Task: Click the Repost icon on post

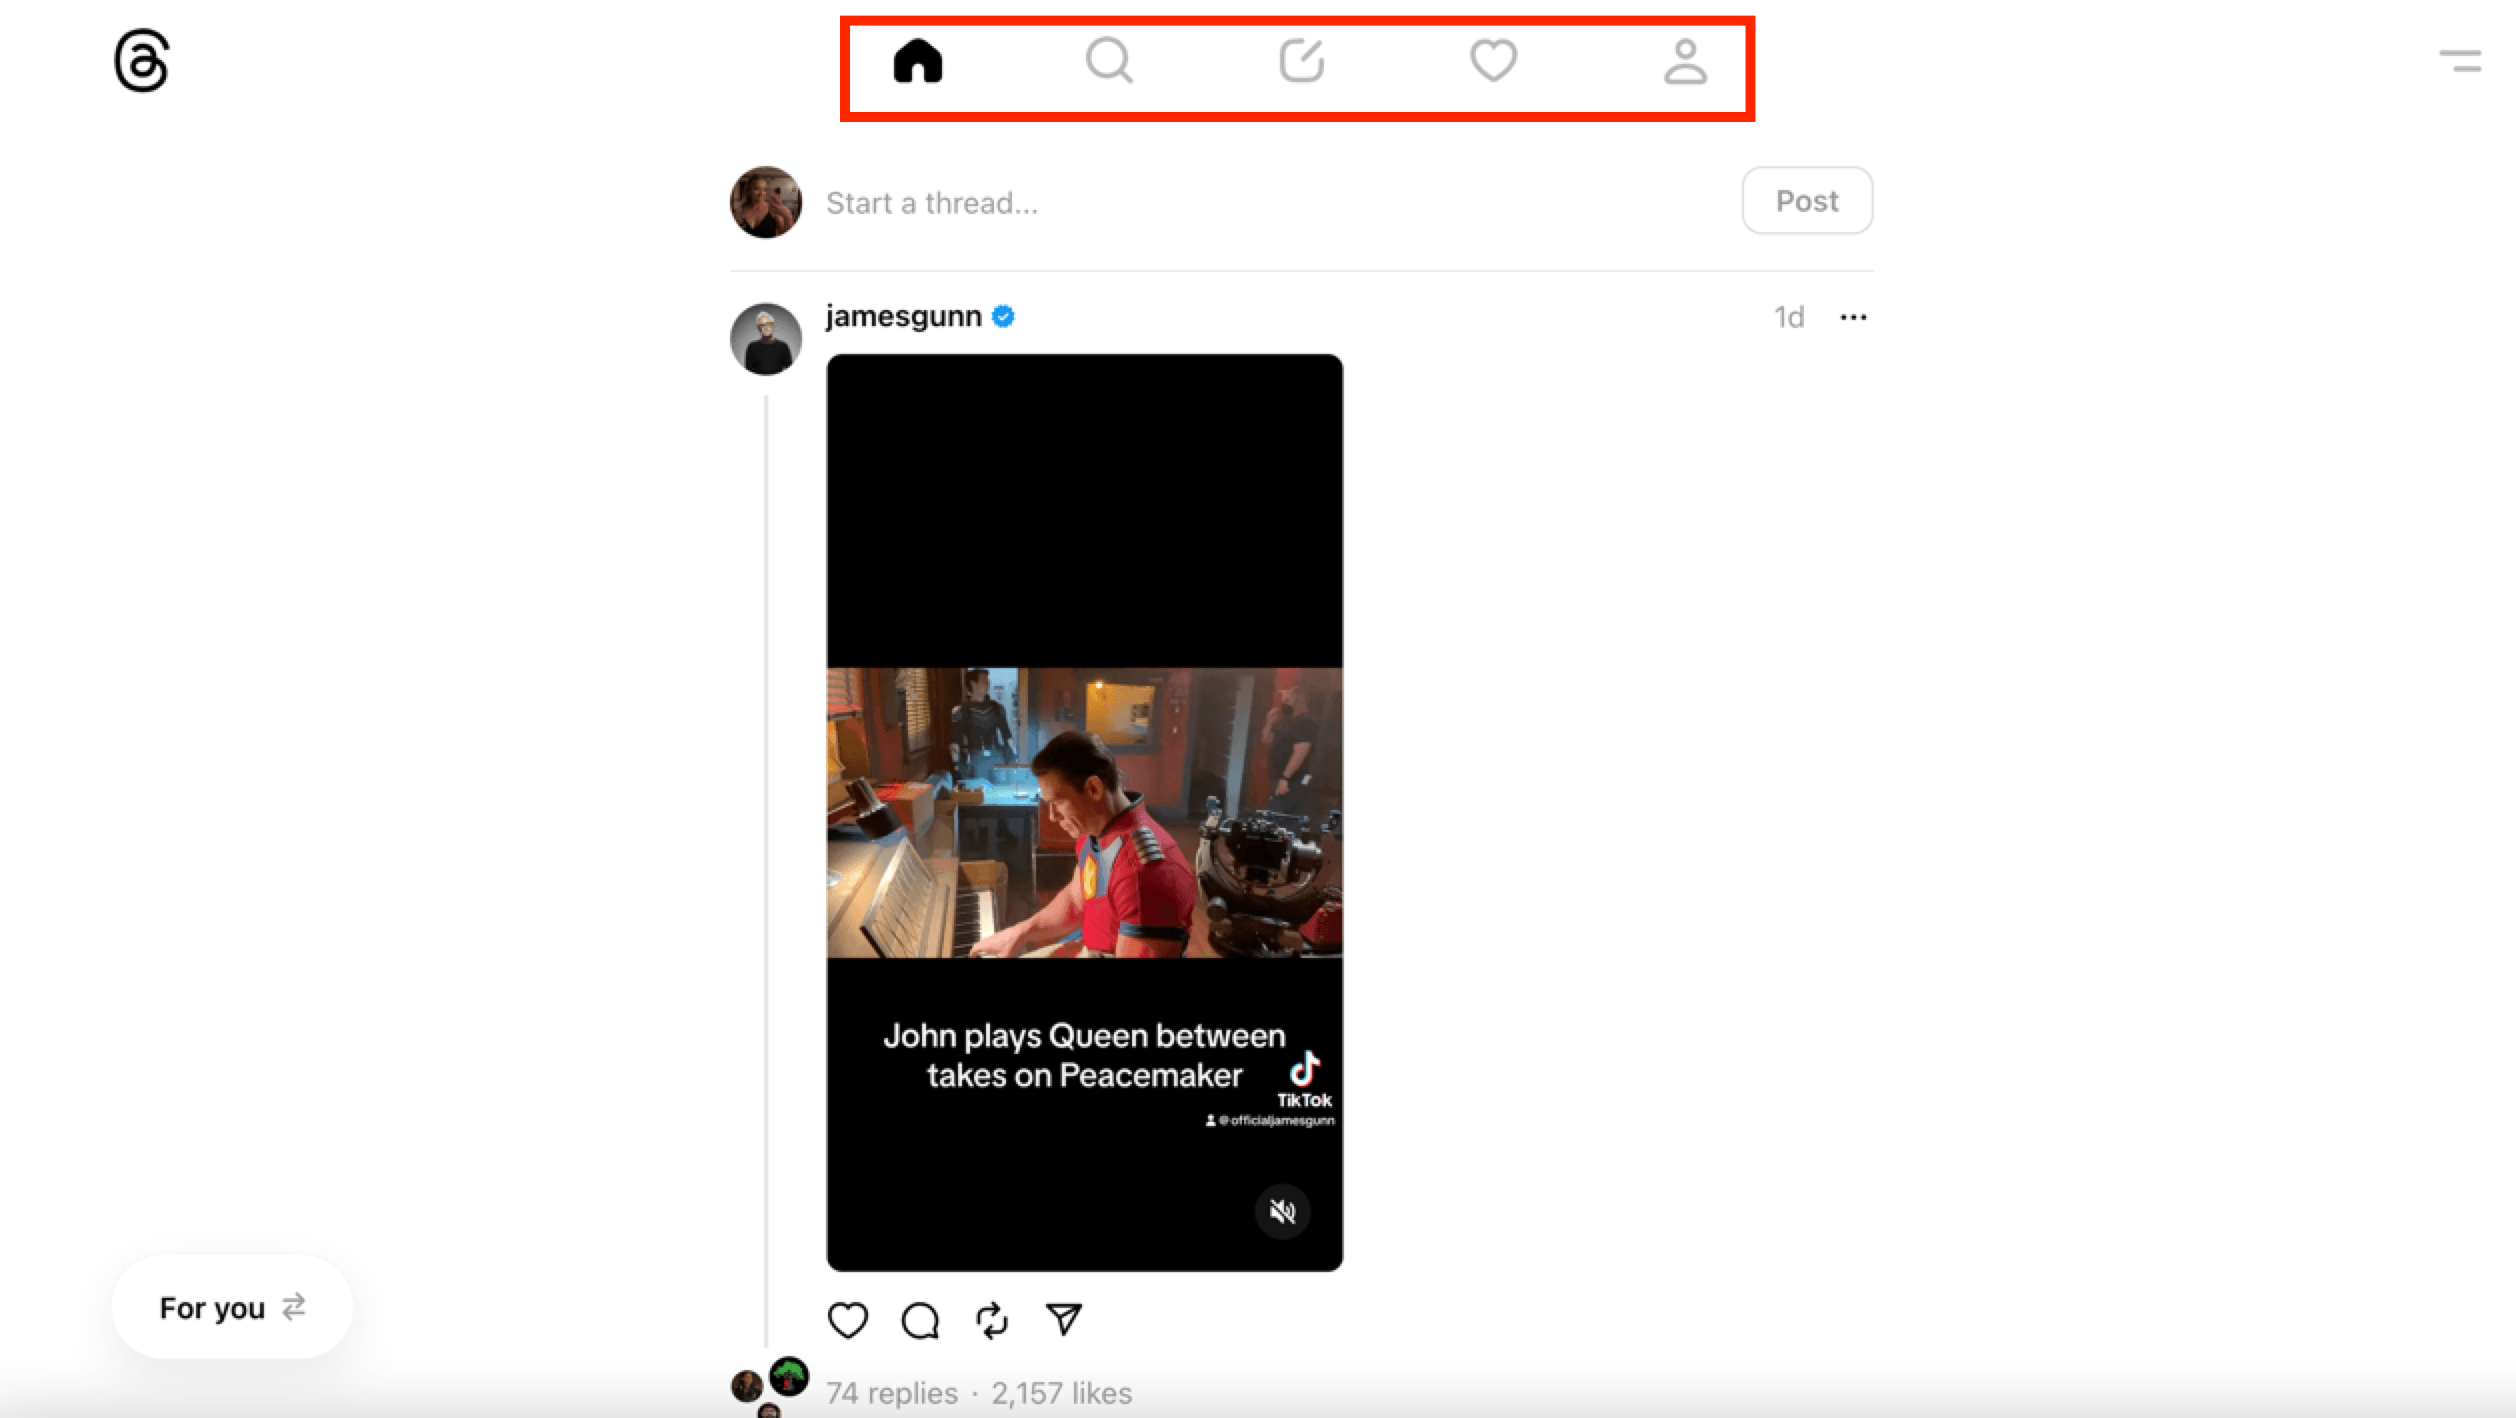Action: [992, 1320]
